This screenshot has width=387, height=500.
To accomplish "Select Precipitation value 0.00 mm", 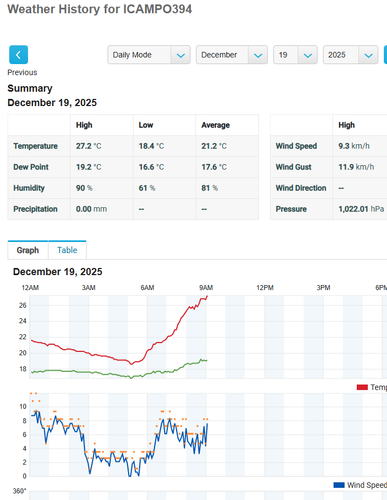I will (91, 209).
